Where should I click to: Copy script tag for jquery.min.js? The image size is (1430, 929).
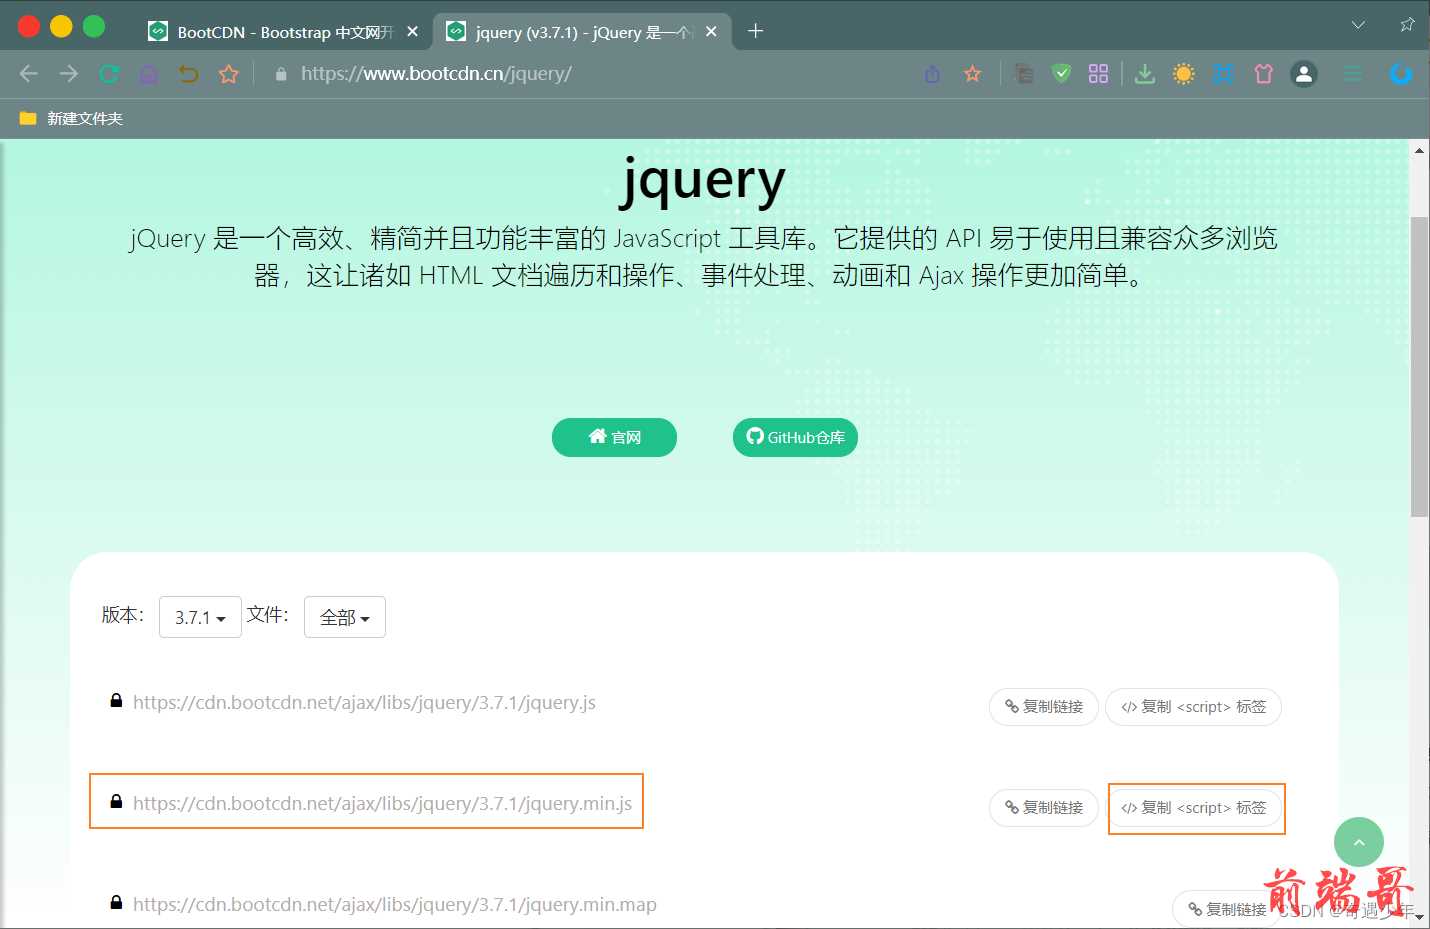(1193, 808)
